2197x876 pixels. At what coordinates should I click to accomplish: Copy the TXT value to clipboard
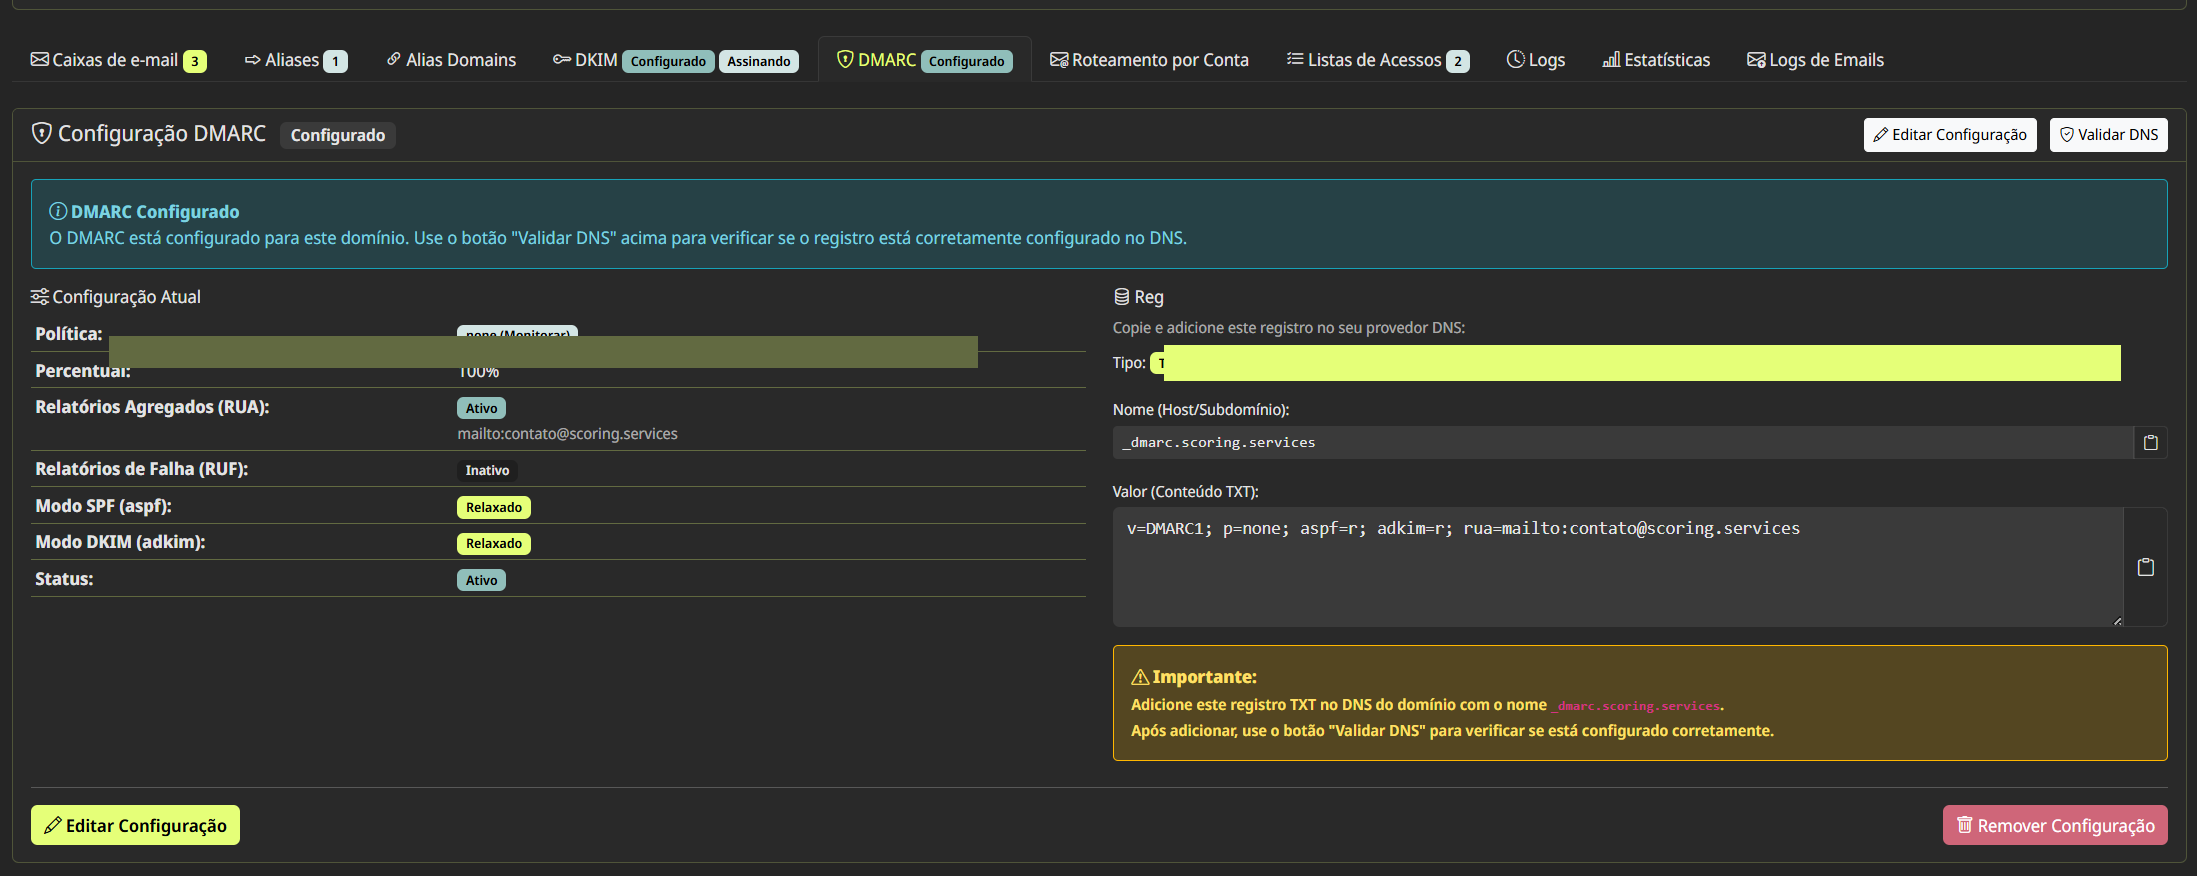point(2145,567)
